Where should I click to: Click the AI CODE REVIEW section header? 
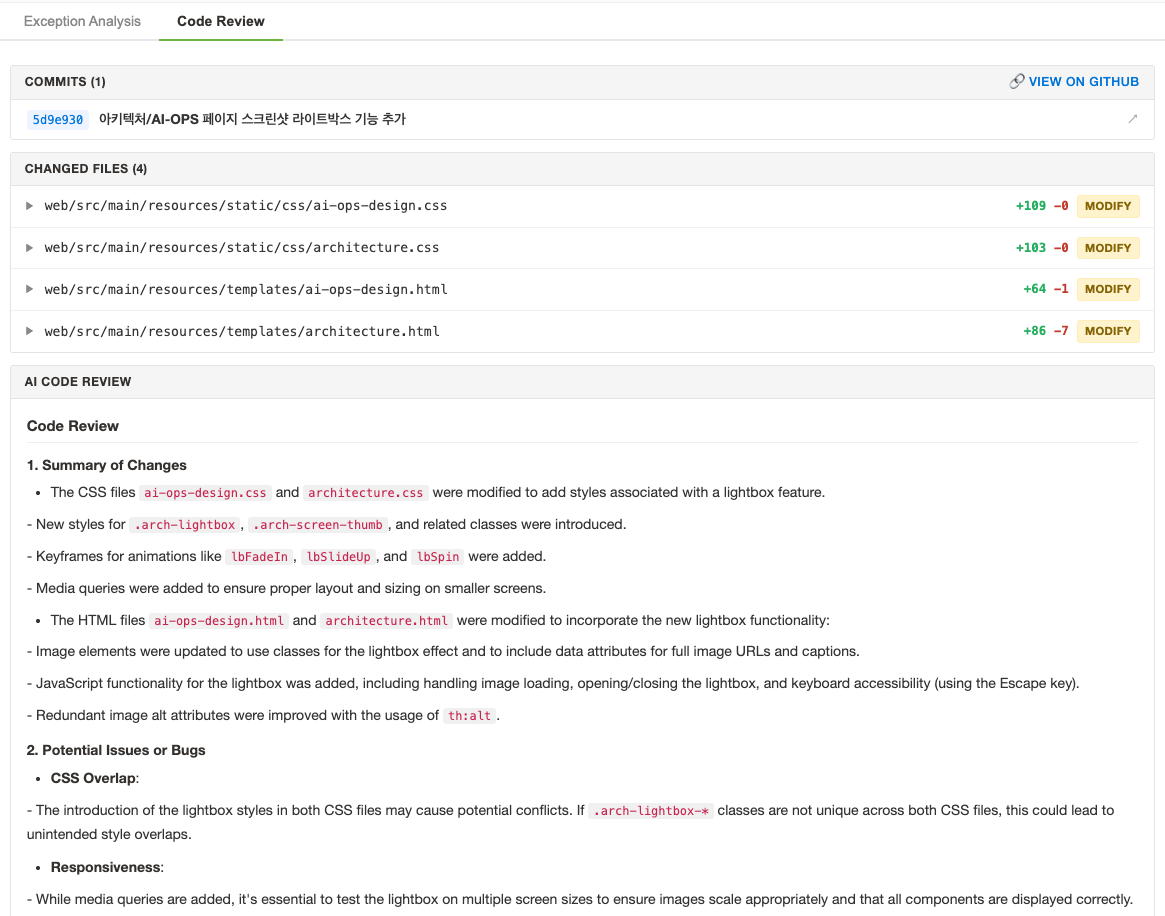tap(78, 382)
